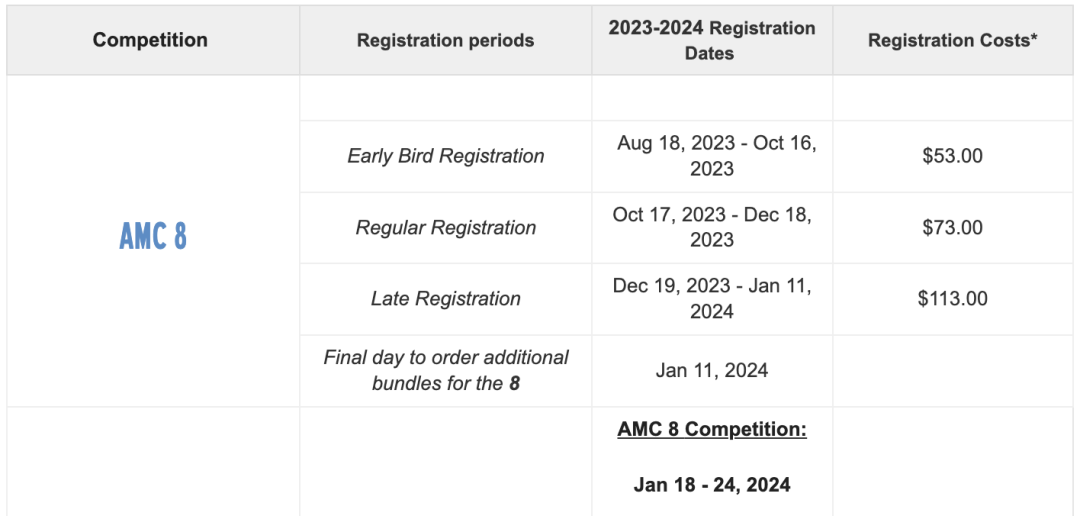Select the Early Bird Registration cell
The height and width of the screenshot is (516, 1080).
[x=445, y=156]
